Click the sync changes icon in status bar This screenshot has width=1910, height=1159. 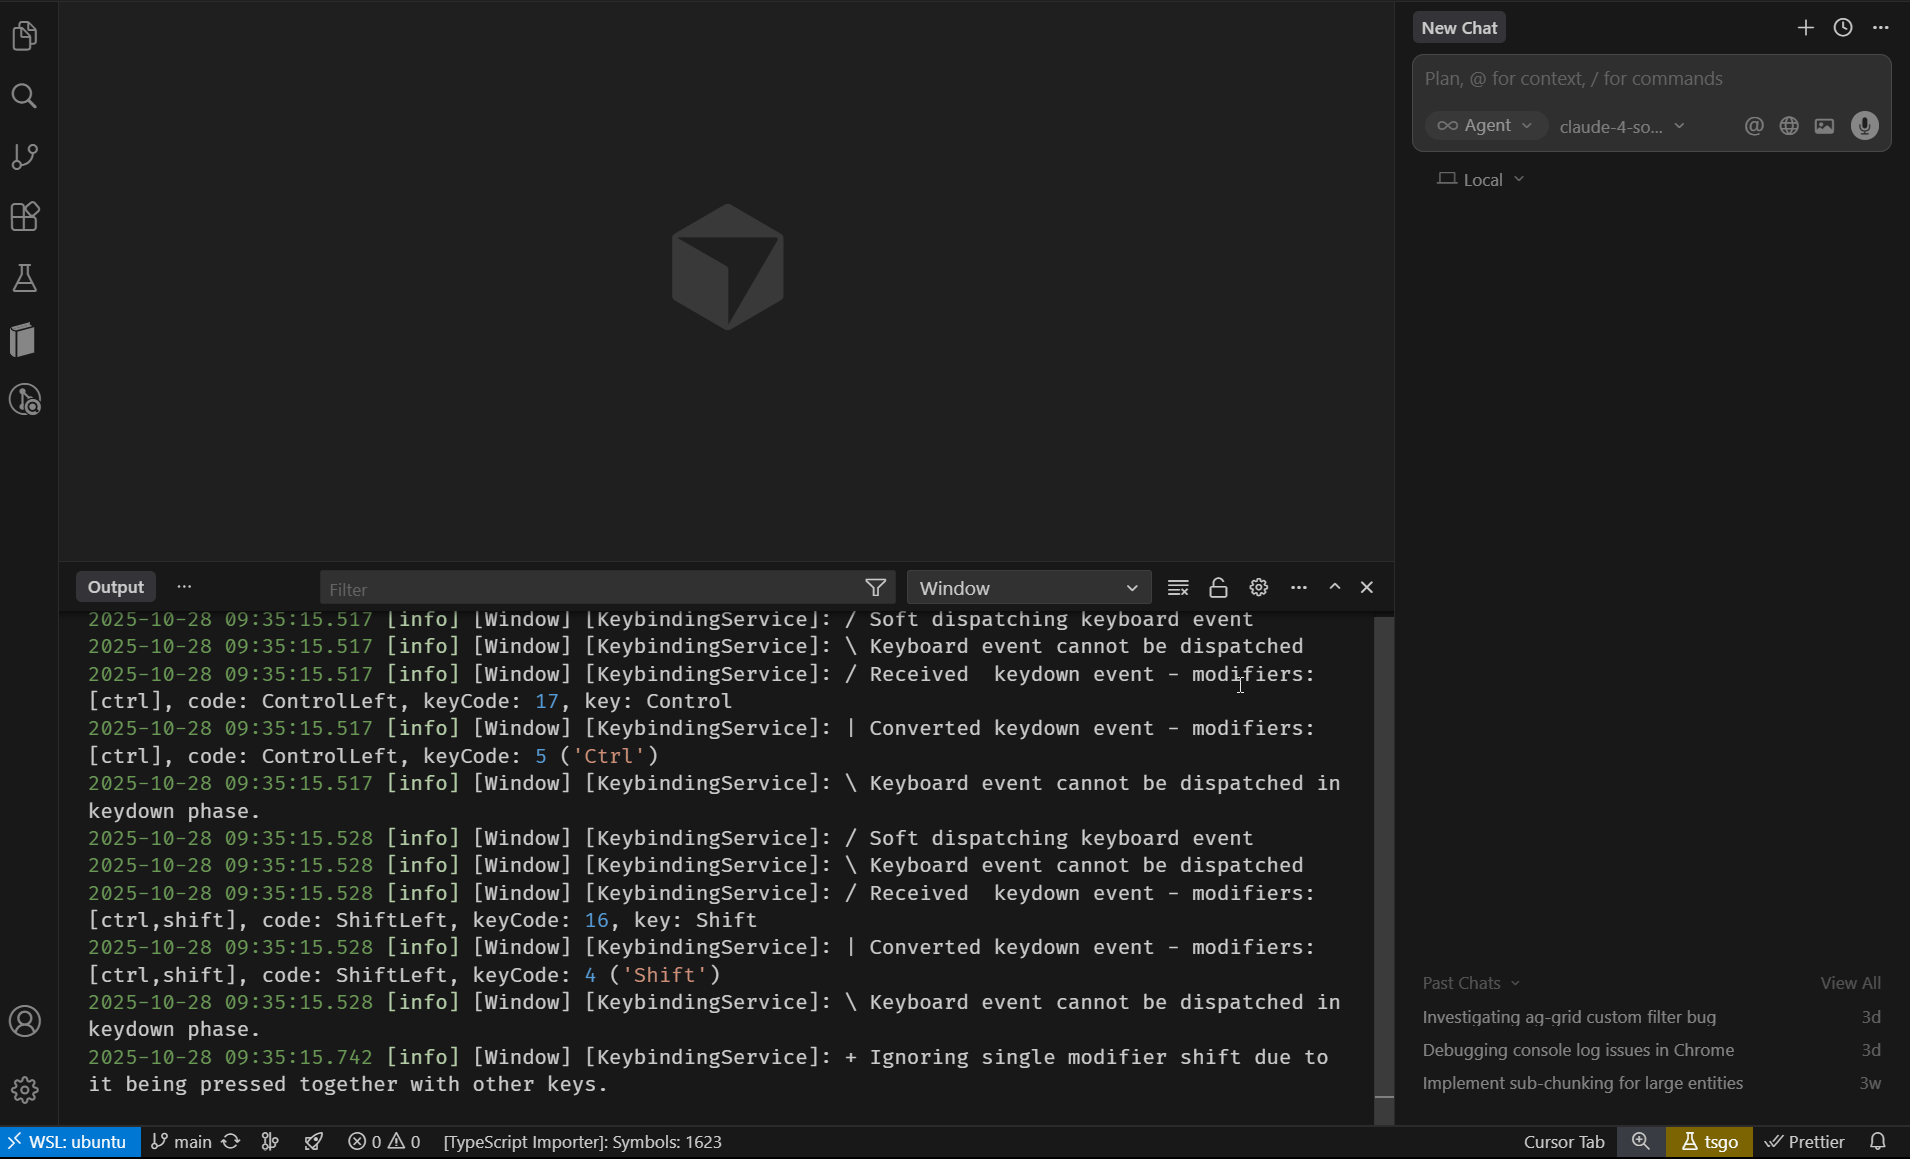click(231, 1142)
